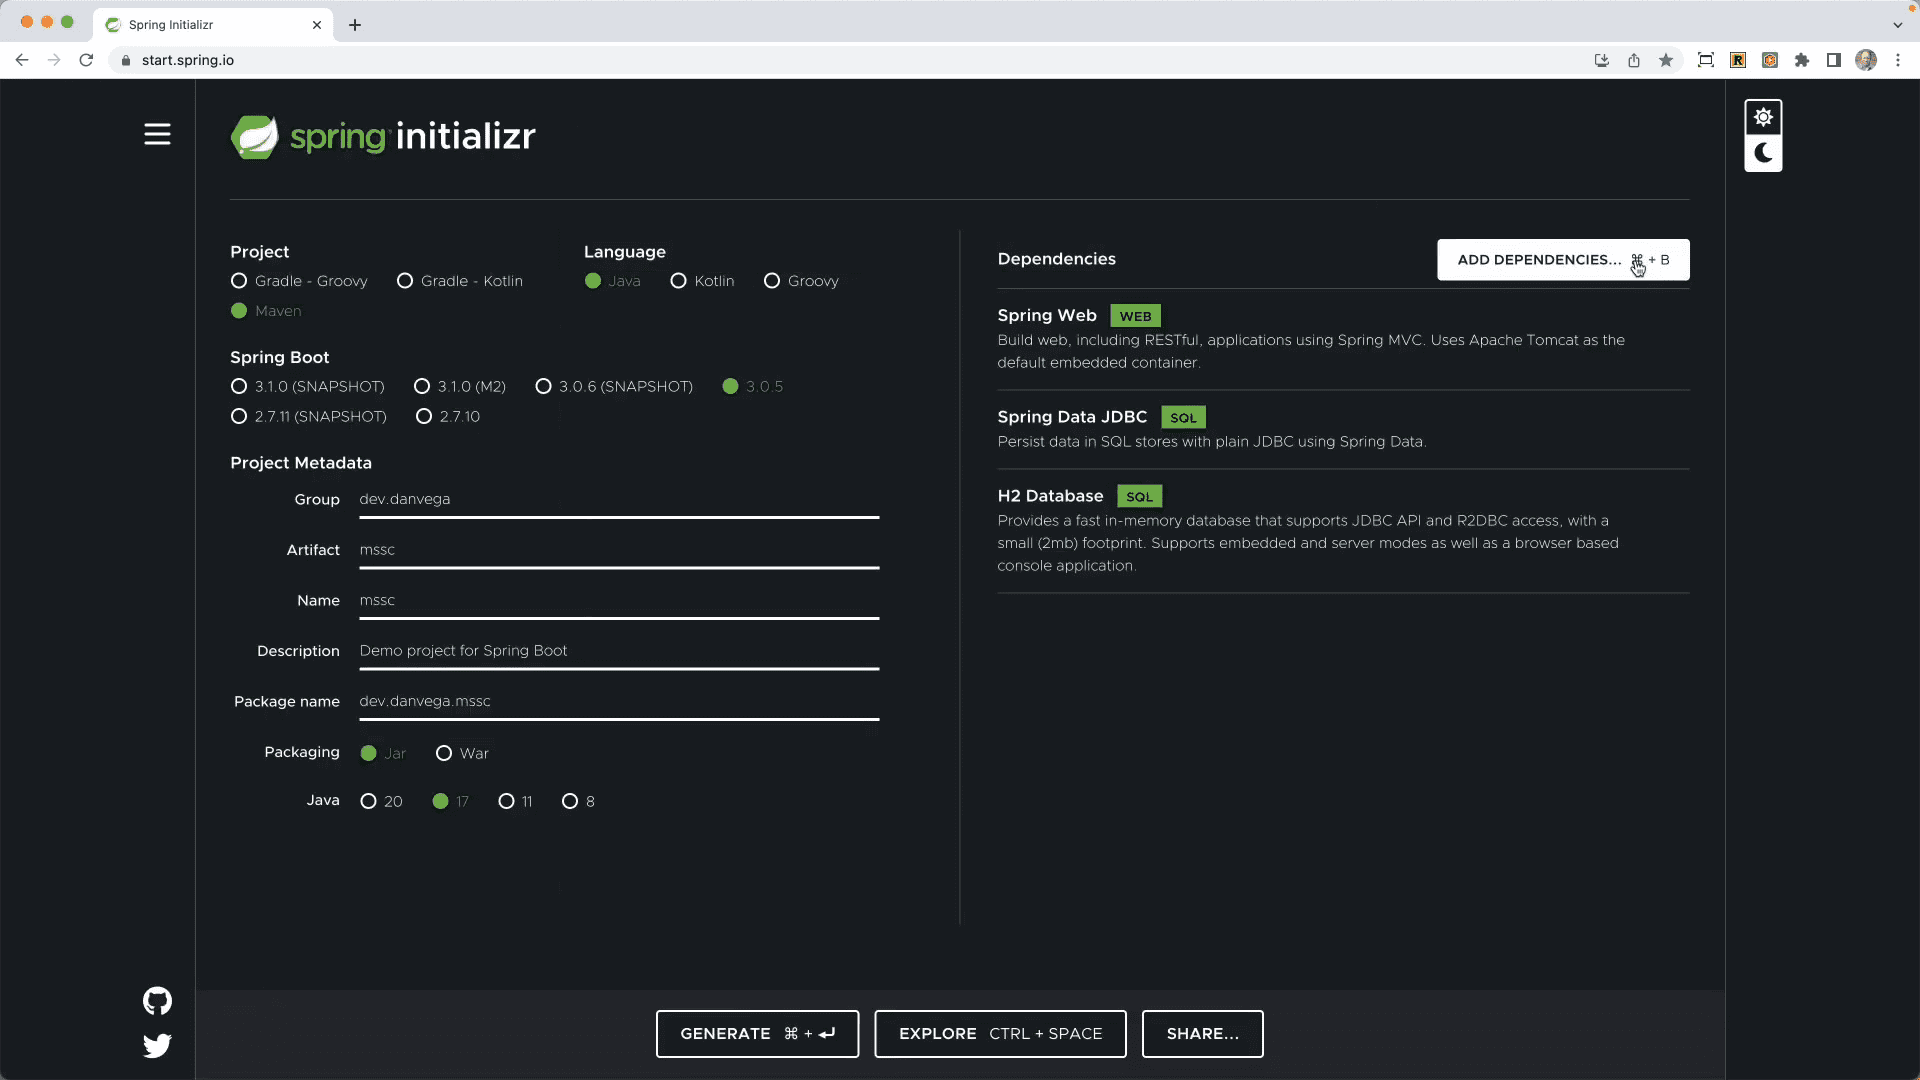The width and height of the screenshot is (1920, 1080).
Task: Click the share page icon in toolbar
Action: click(1634, 60)
